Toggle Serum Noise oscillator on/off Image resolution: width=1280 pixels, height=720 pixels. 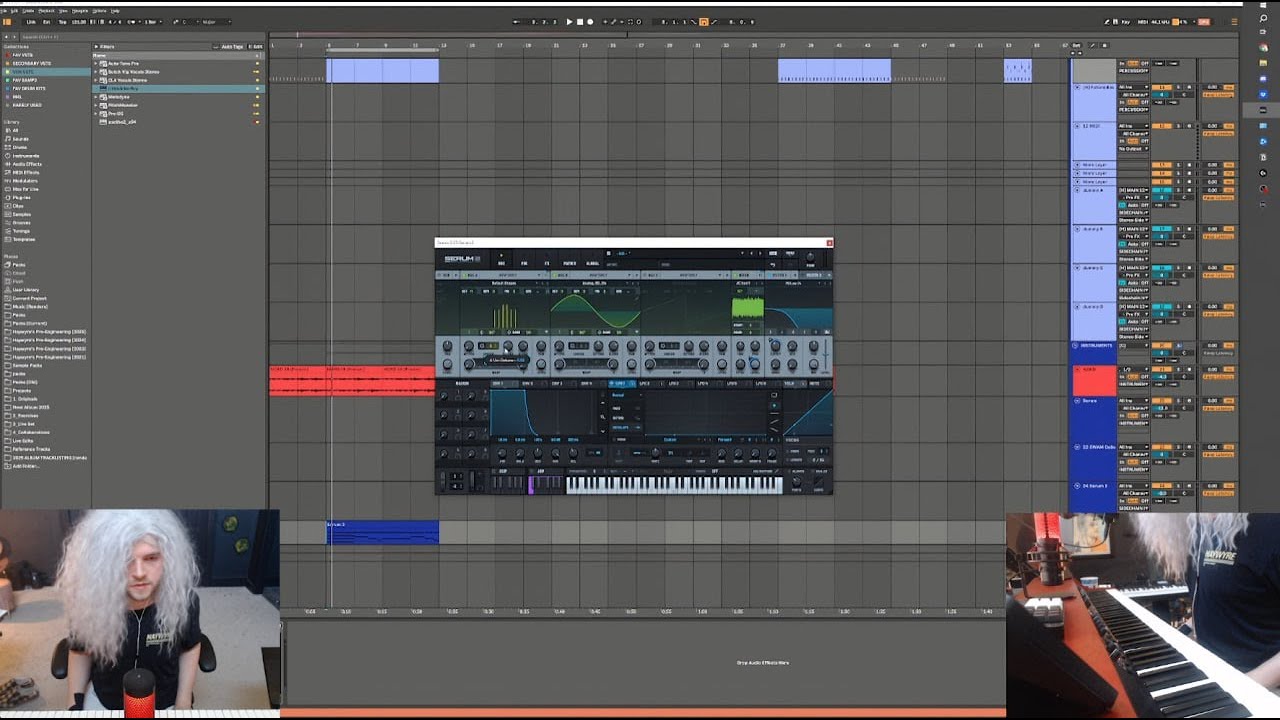click(x=735, y=274)
